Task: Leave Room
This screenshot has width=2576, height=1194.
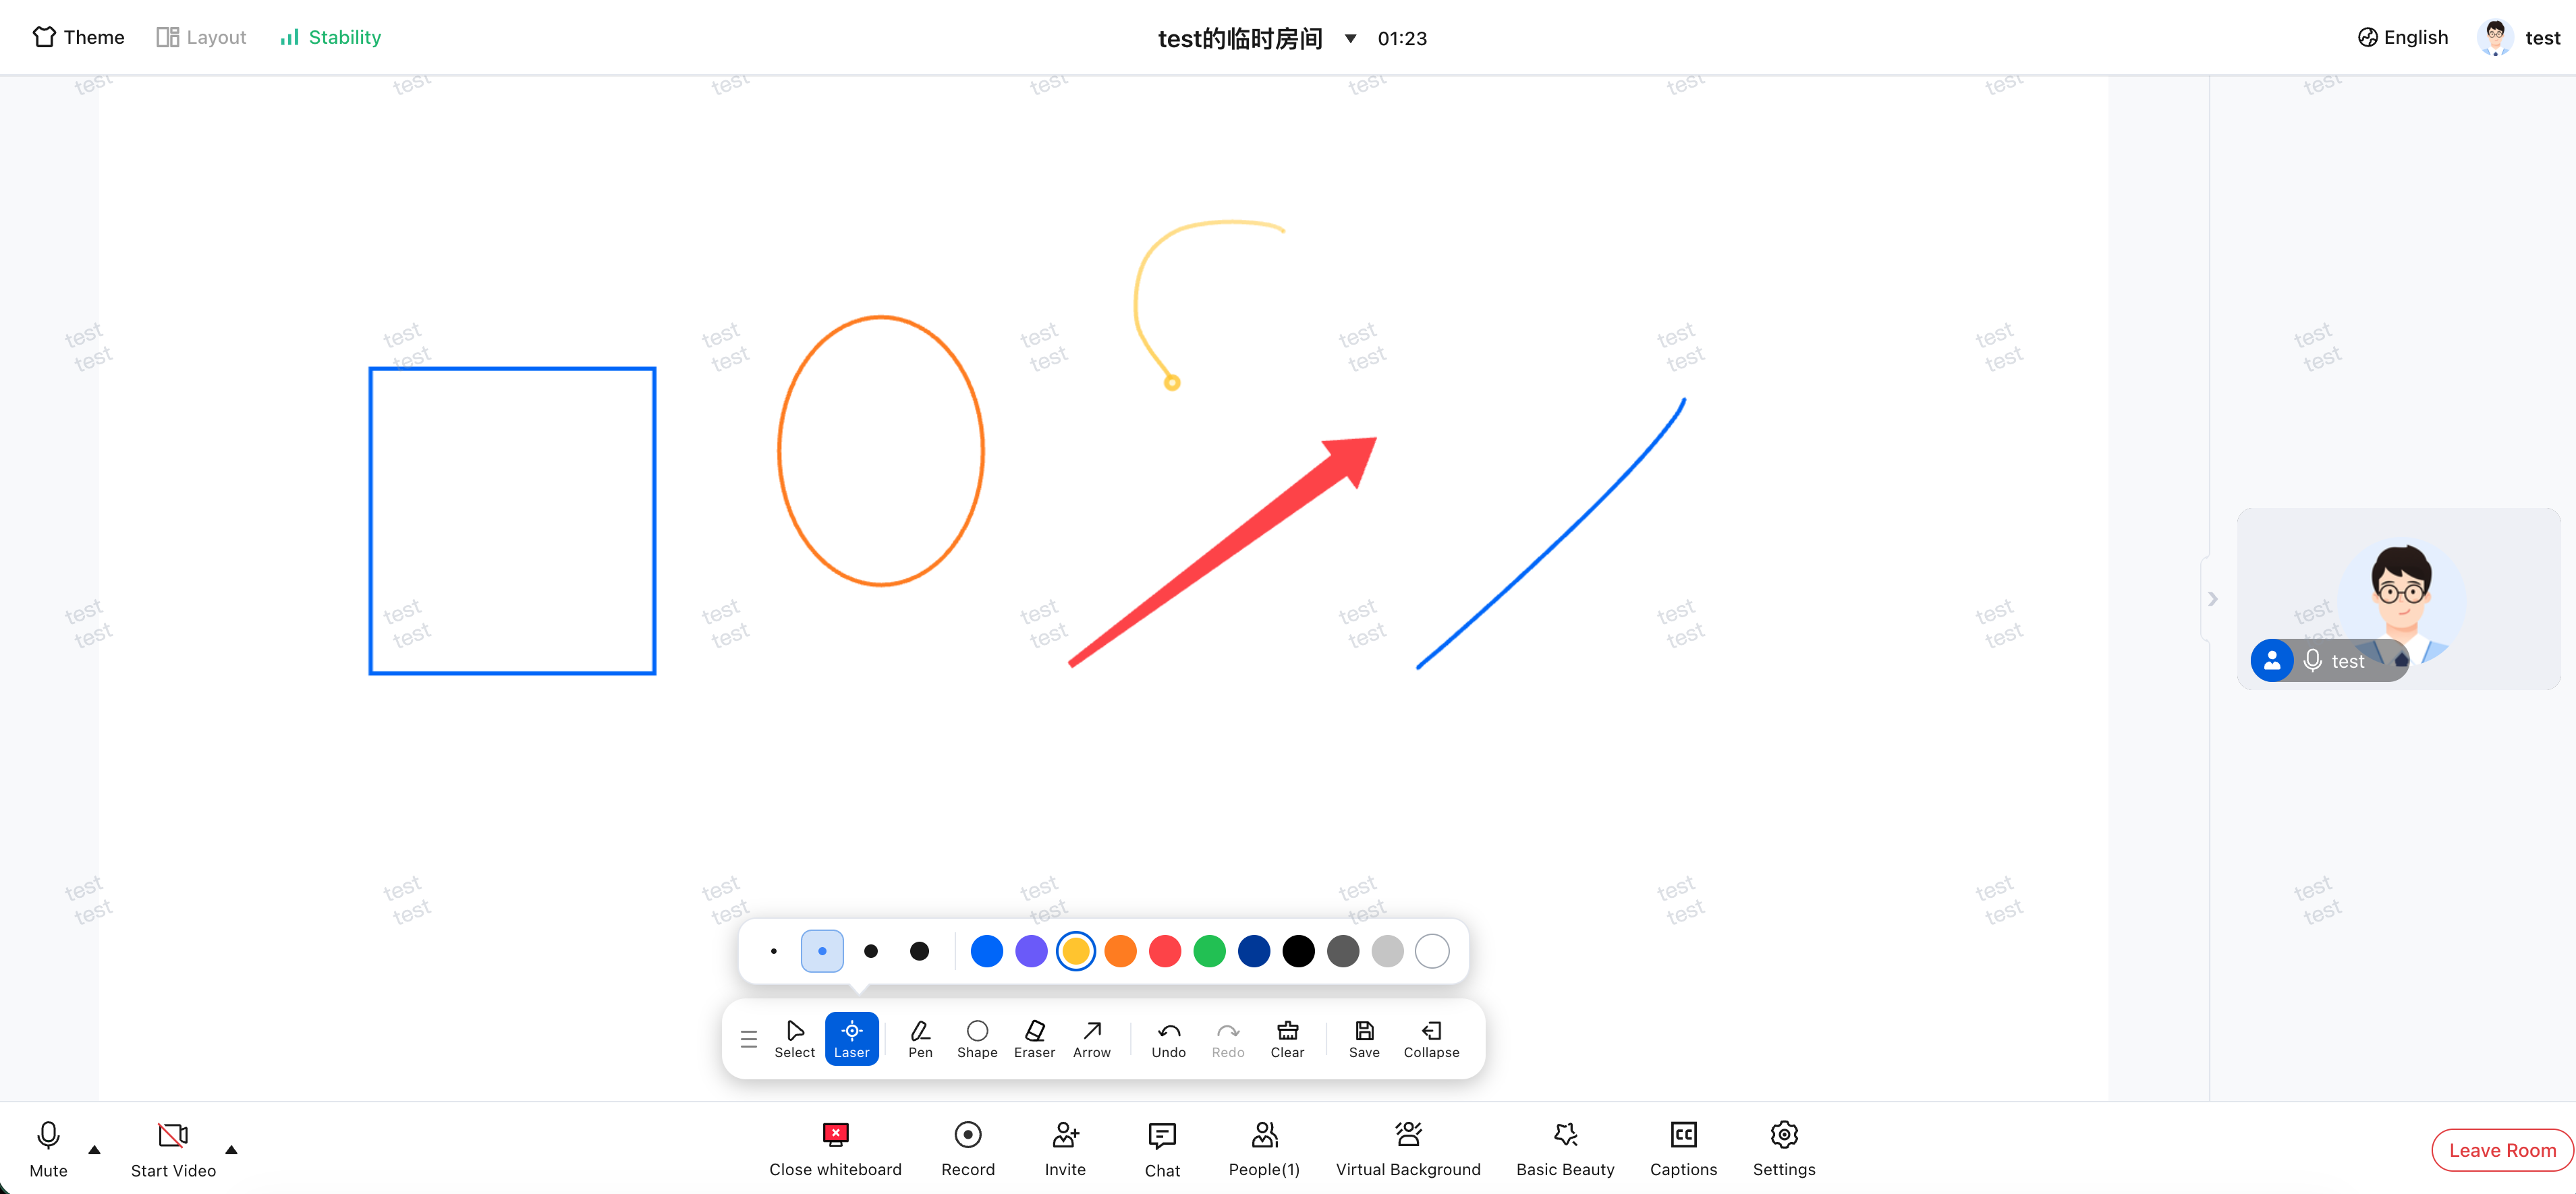Action: (2502, 1150)
